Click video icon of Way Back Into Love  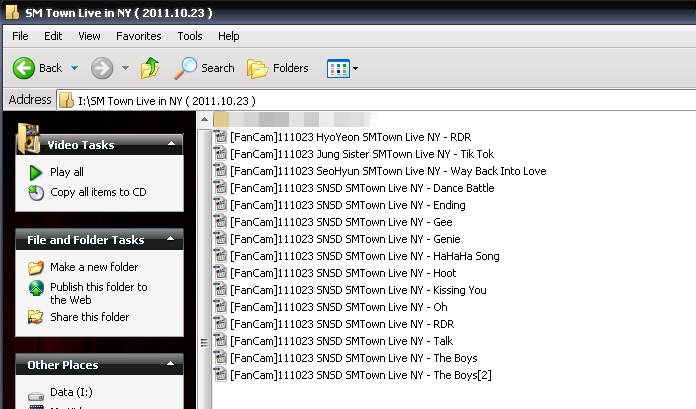220,171
